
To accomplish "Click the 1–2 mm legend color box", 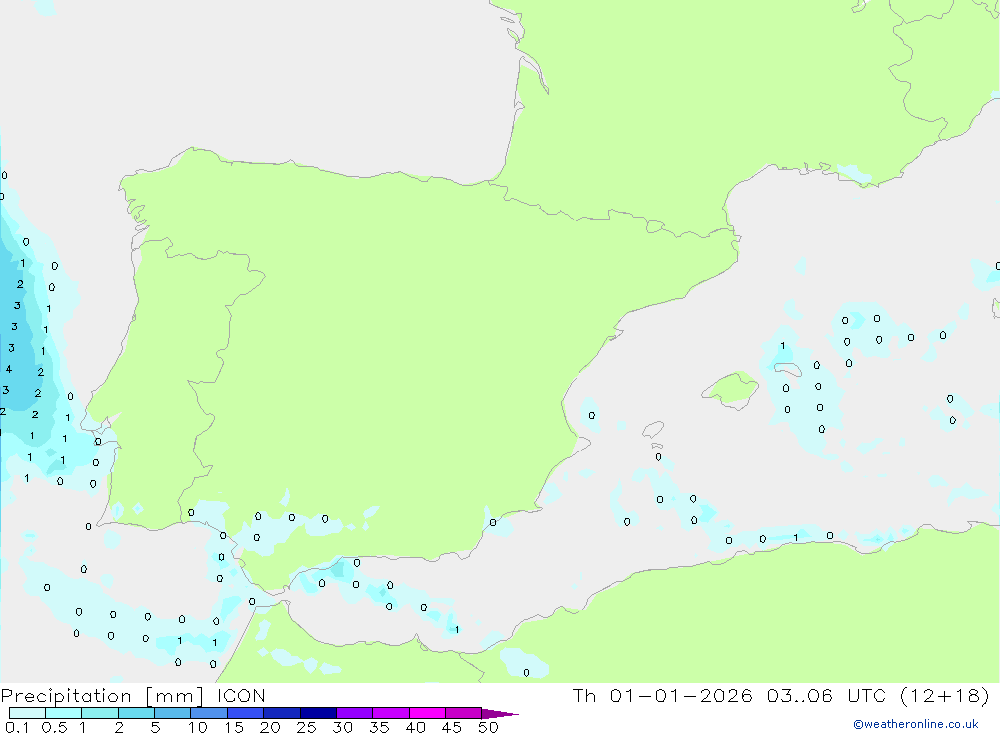I will pos(100,713).
